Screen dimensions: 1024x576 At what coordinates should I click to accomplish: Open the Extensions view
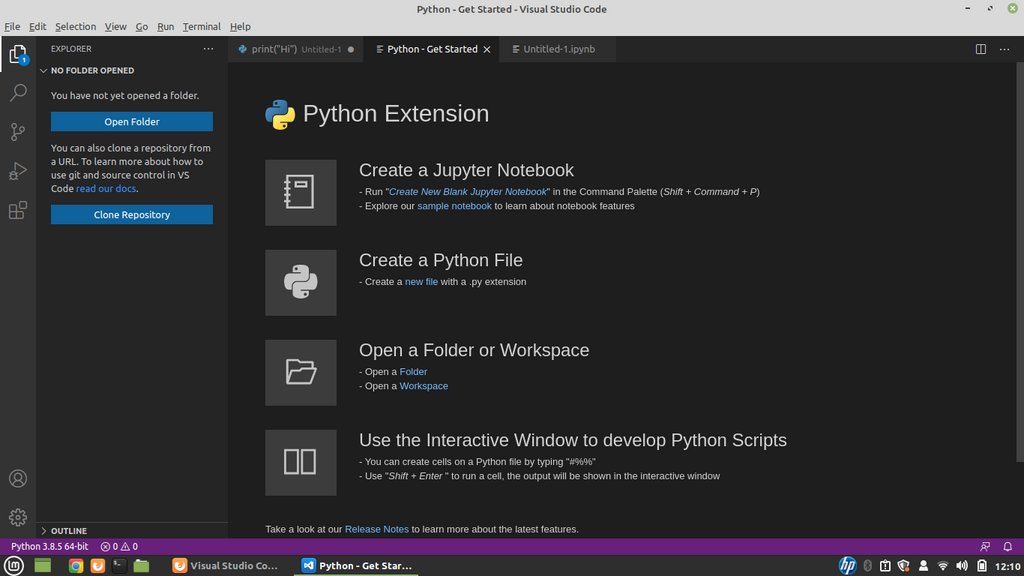point(18,209)
